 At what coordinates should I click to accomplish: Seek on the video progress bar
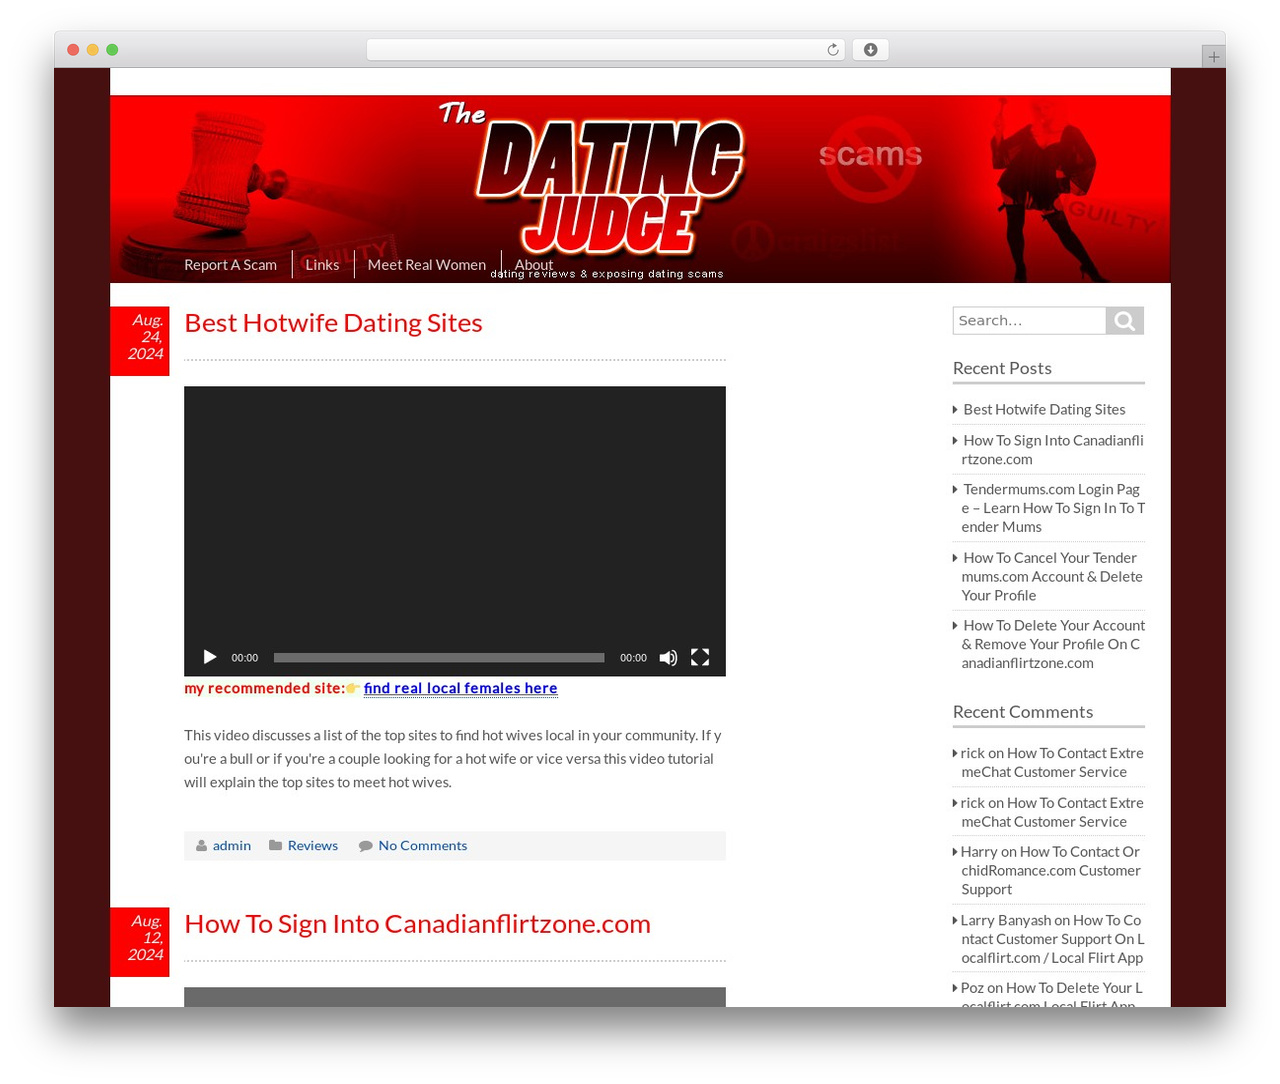pyautogui.click(x=439, y=658)
